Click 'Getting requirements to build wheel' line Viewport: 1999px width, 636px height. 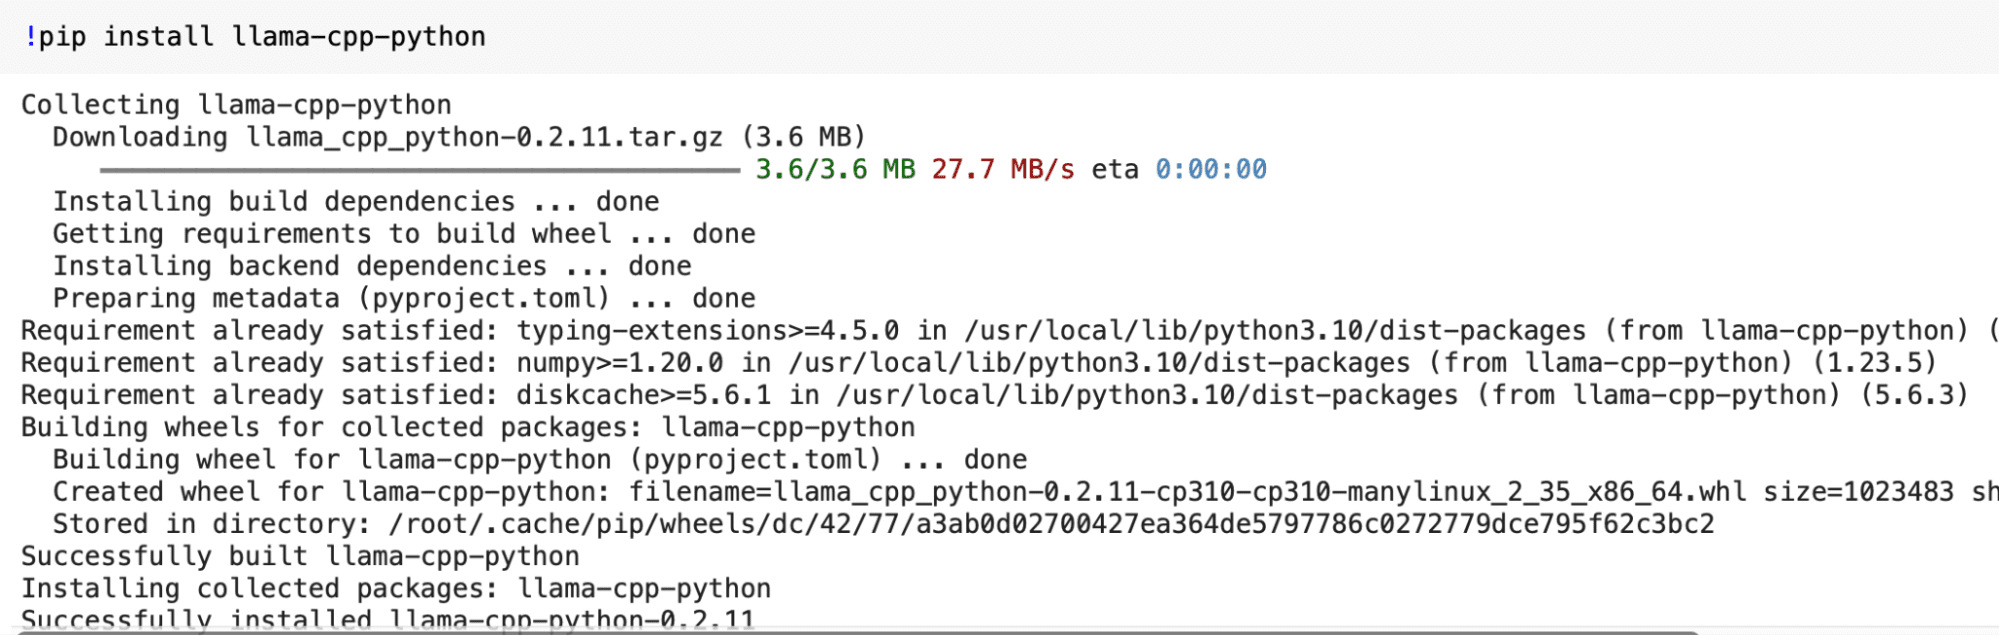404,234
